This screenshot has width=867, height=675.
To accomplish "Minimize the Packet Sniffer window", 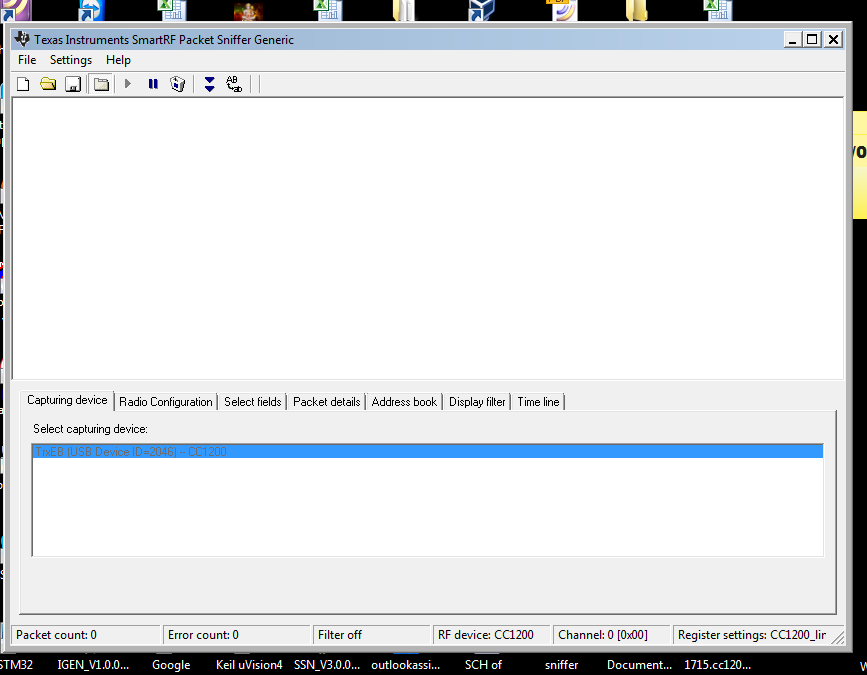I will click(792, 39).
